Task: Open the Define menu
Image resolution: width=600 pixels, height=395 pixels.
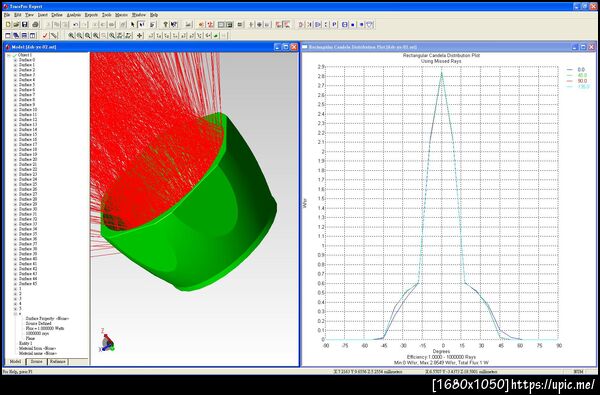Action: point(57,15)
